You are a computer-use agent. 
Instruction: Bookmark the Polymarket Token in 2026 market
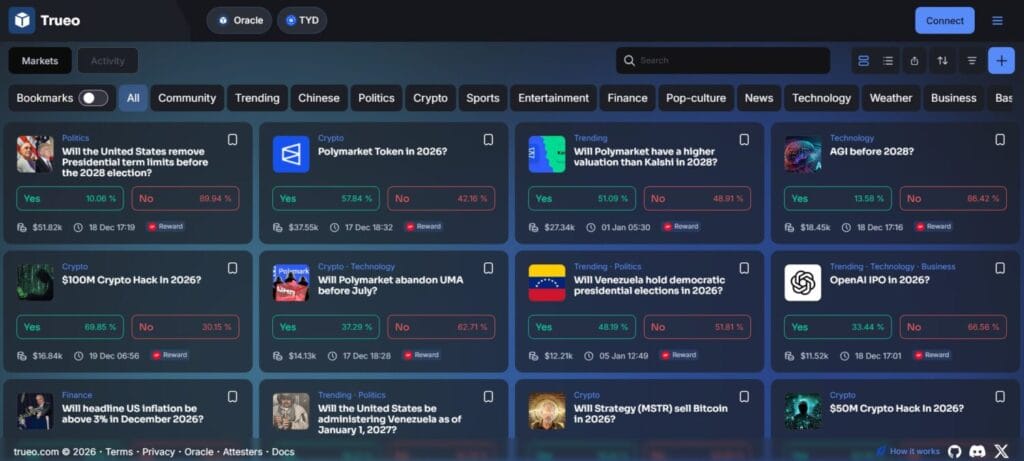click(x=488, y=140)
